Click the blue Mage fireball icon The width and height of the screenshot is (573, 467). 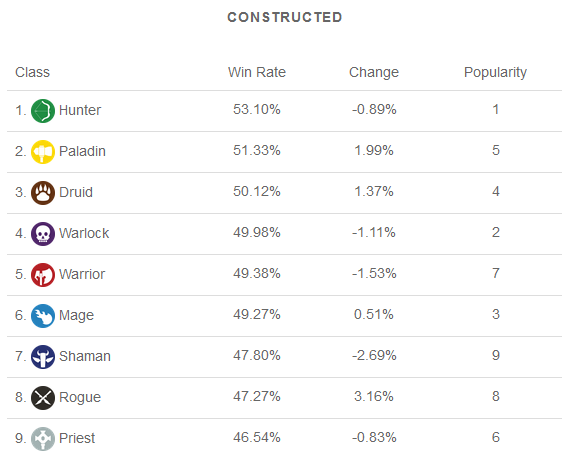[x=43, y=316]
